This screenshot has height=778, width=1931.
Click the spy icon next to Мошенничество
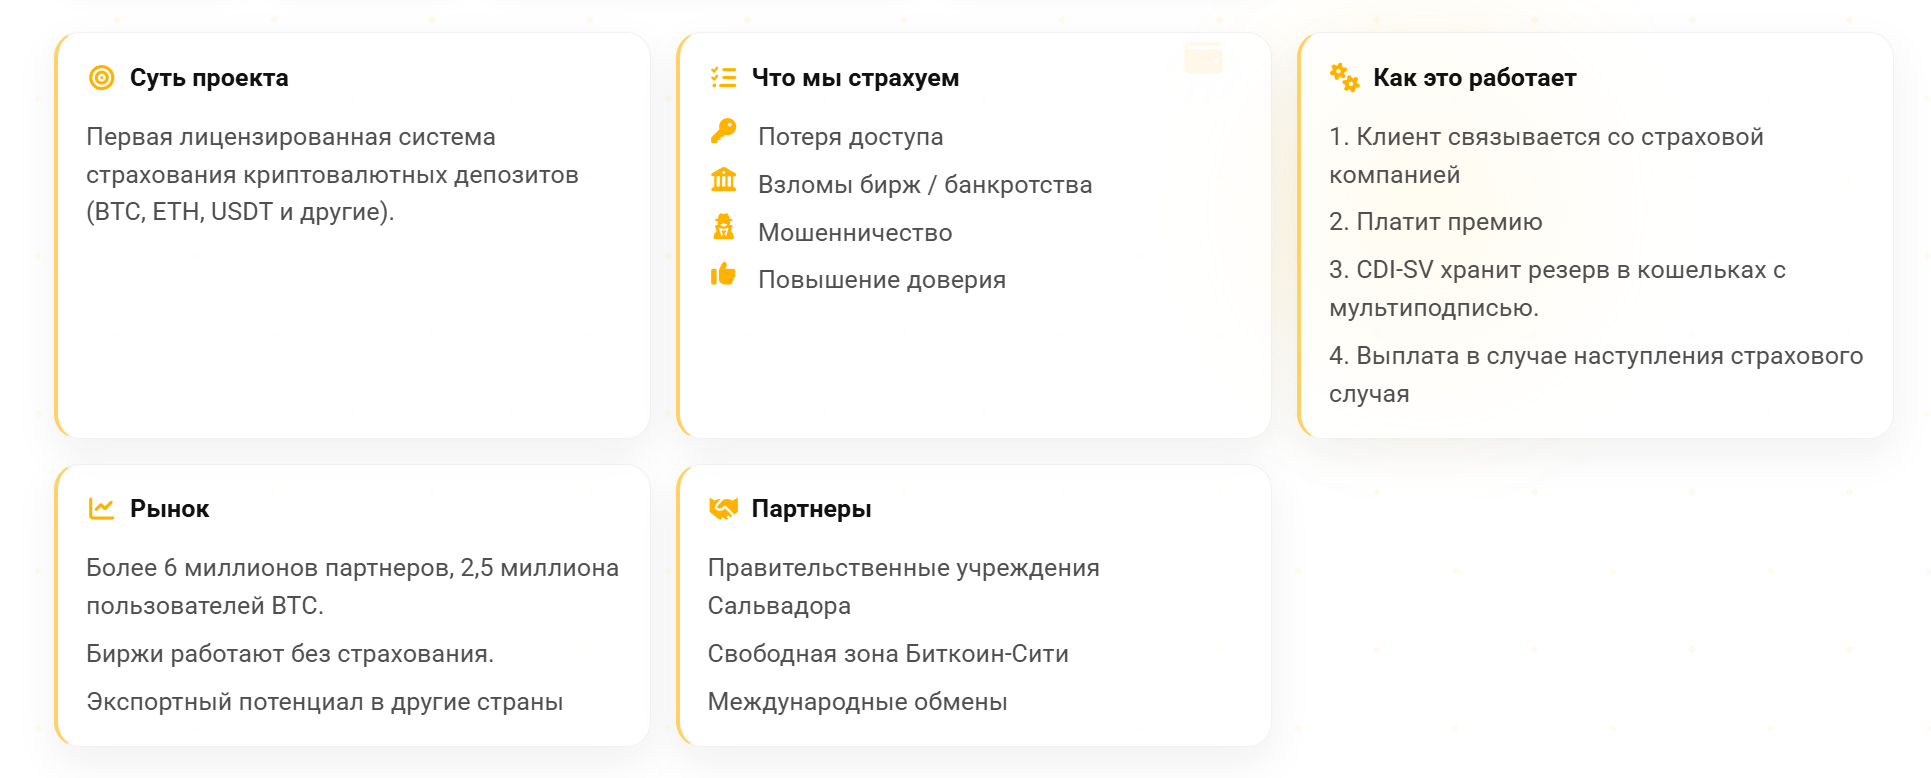click(x=723, y=227)
